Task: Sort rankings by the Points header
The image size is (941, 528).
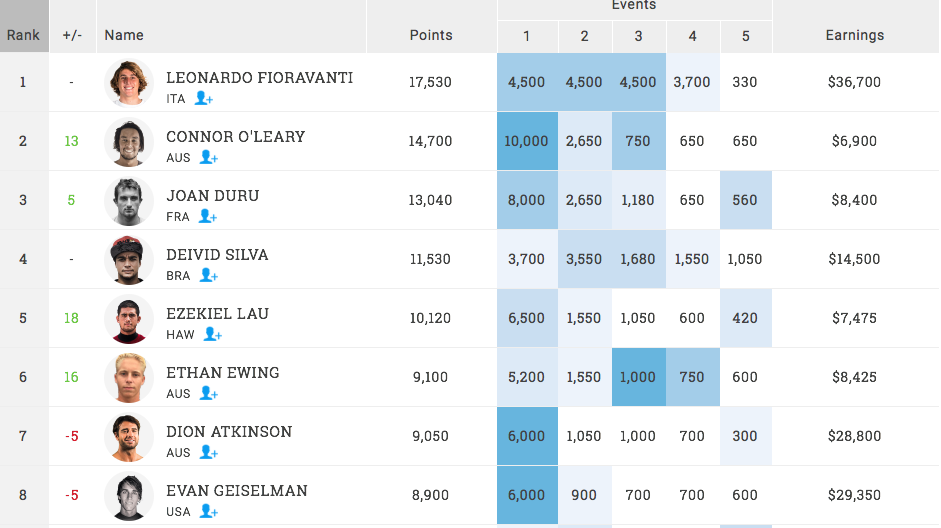Action: tap(431, 35)
